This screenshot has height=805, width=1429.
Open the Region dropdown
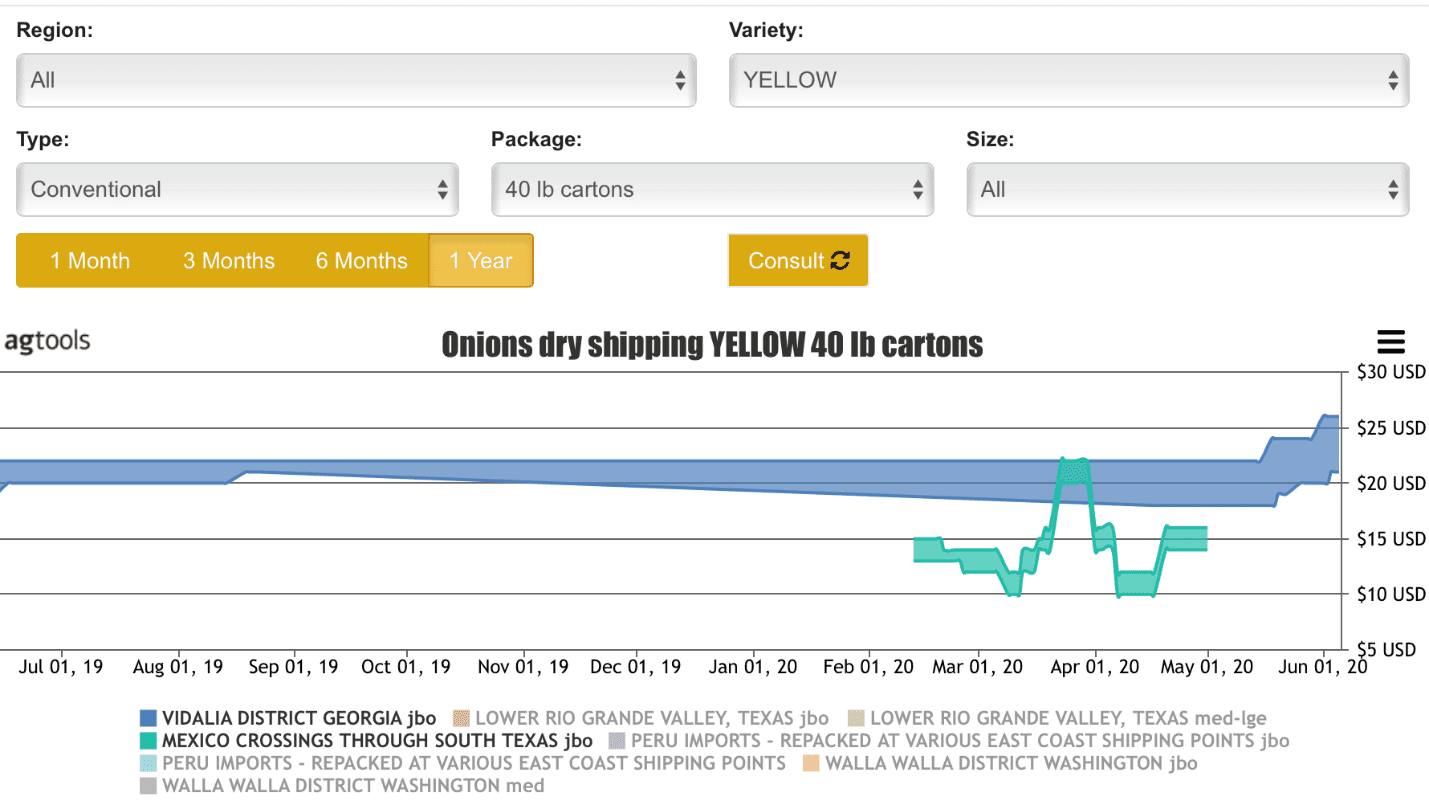[x=356, y=80]
